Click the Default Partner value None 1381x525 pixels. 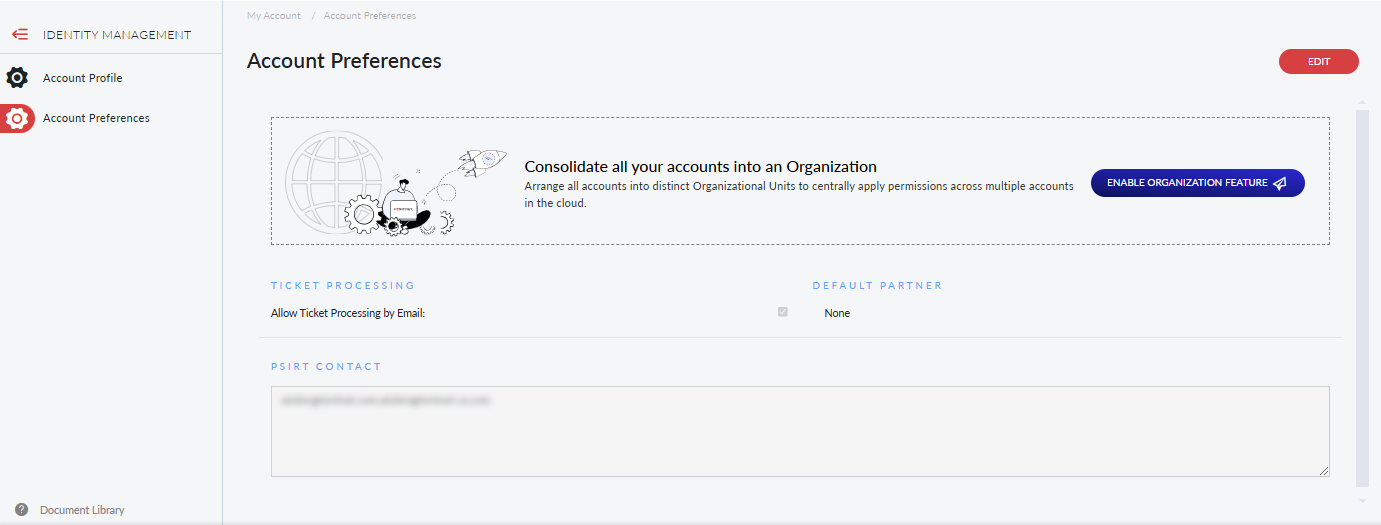tap(837, 313)
